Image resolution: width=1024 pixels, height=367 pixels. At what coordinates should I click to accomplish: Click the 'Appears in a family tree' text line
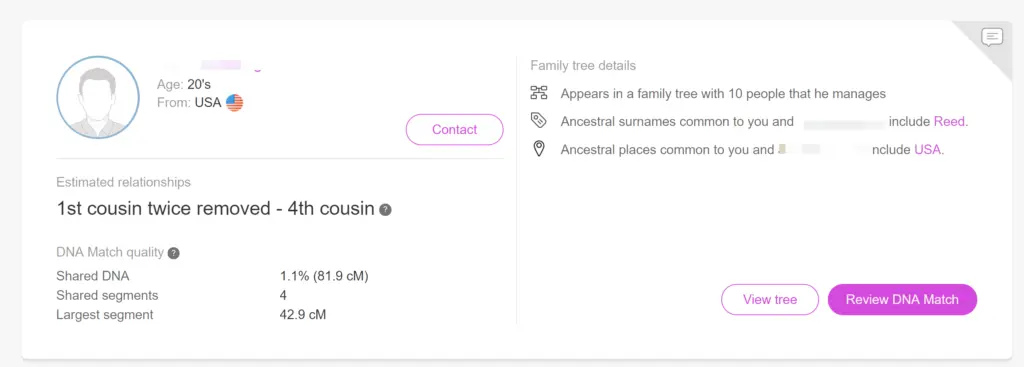point(723,93)
